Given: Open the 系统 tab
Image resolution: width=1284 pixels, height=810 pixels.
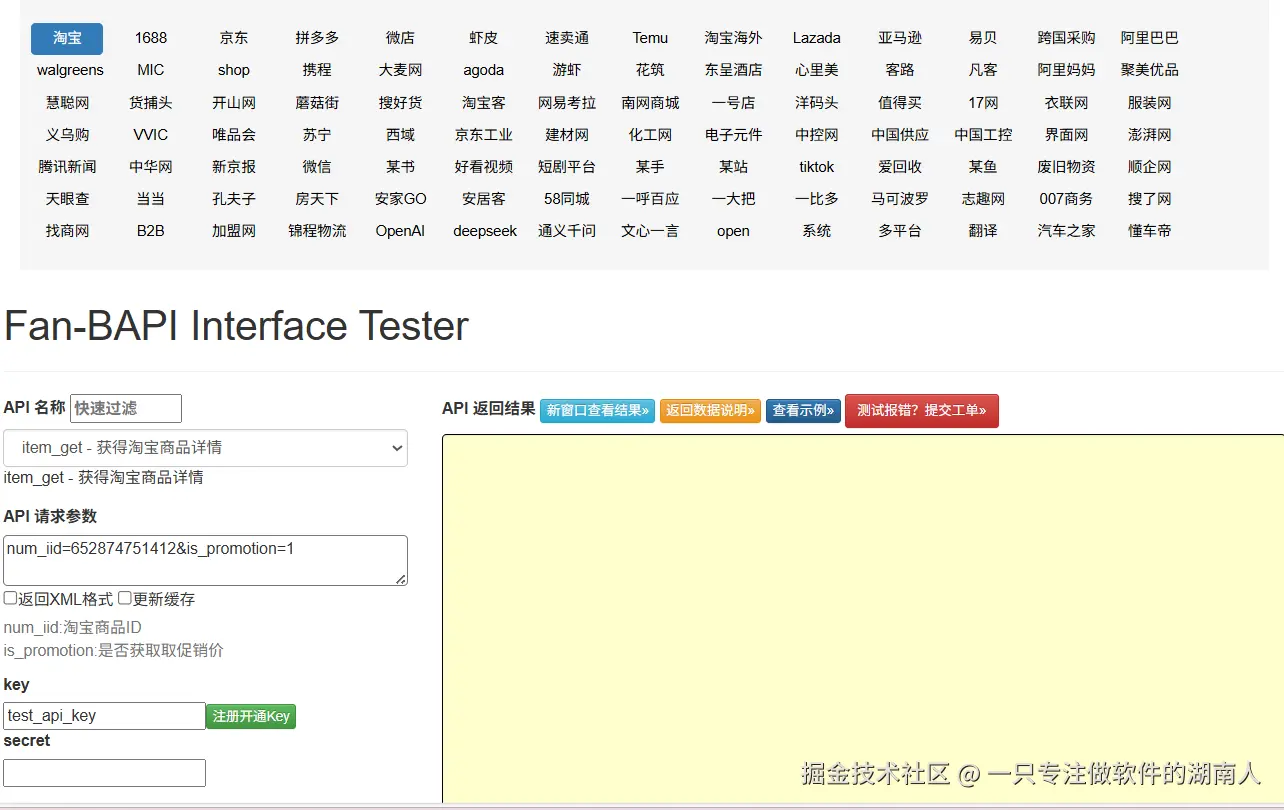Looking at the screenshot, I should (x=817, y=230).
